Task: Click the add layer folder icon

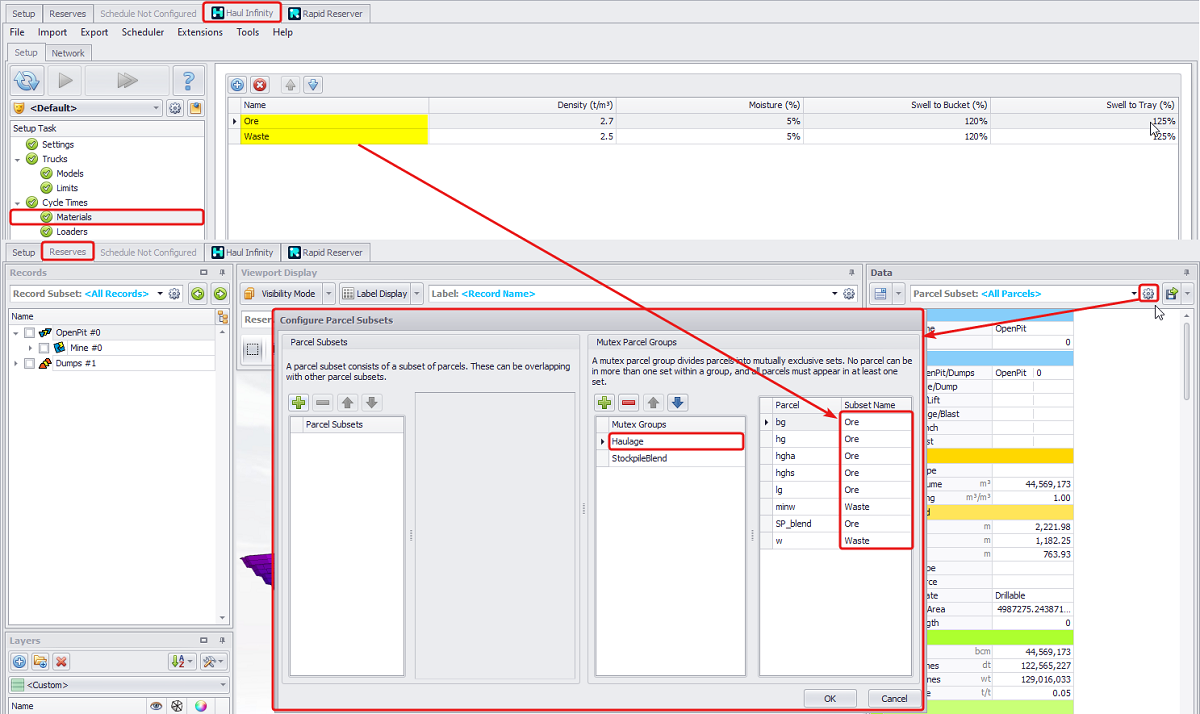Action: click(x=40, y=661)
